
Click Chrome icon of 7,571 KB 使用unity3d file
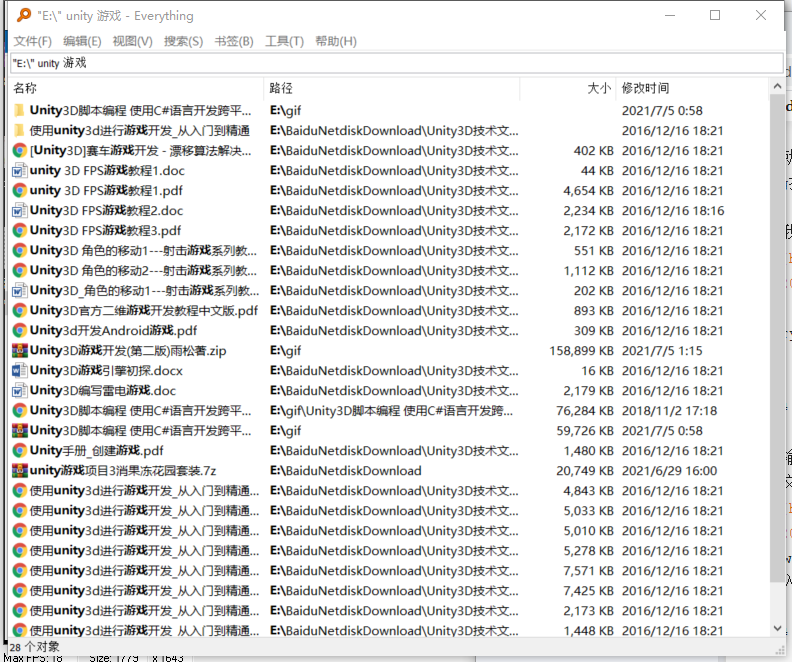pyautogui.click(x=19, y=571)
